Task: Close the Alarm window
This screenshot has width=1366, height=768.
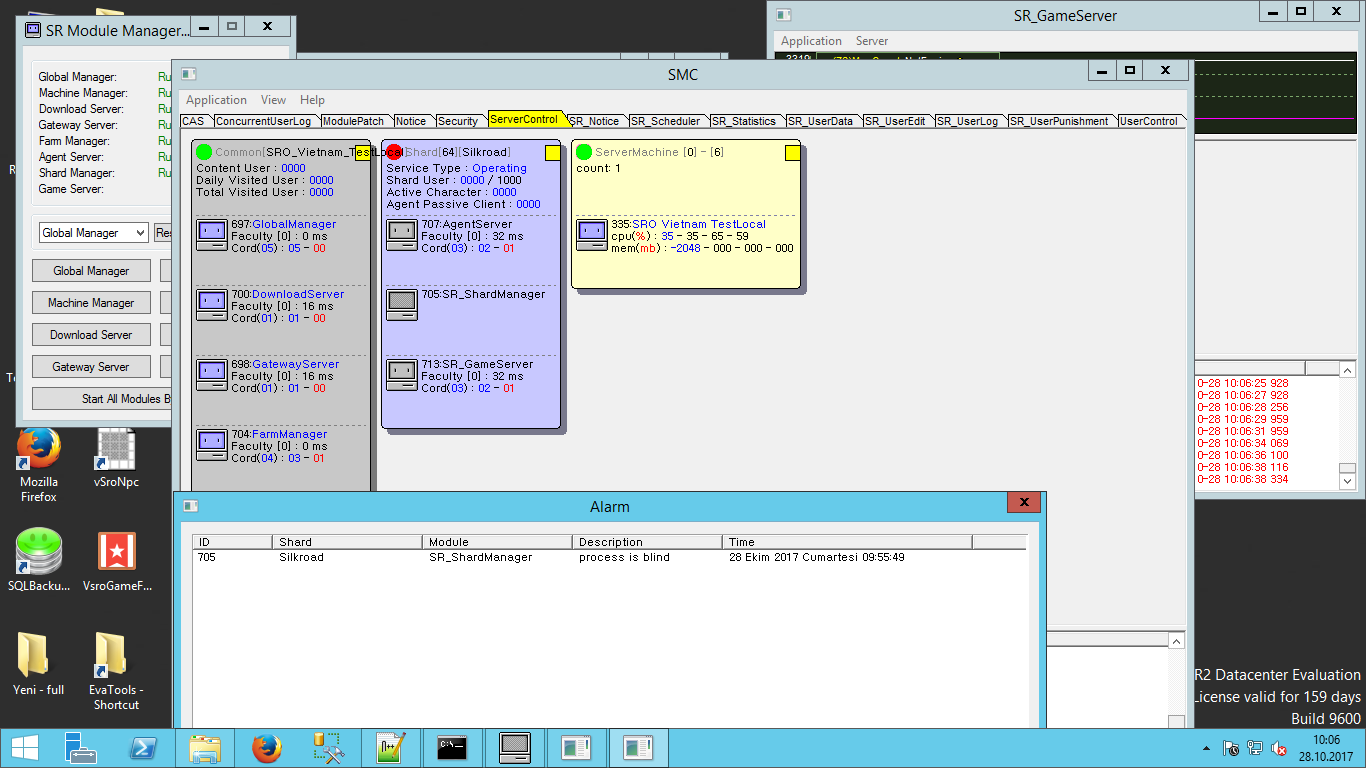Action: pos(1024,503)
